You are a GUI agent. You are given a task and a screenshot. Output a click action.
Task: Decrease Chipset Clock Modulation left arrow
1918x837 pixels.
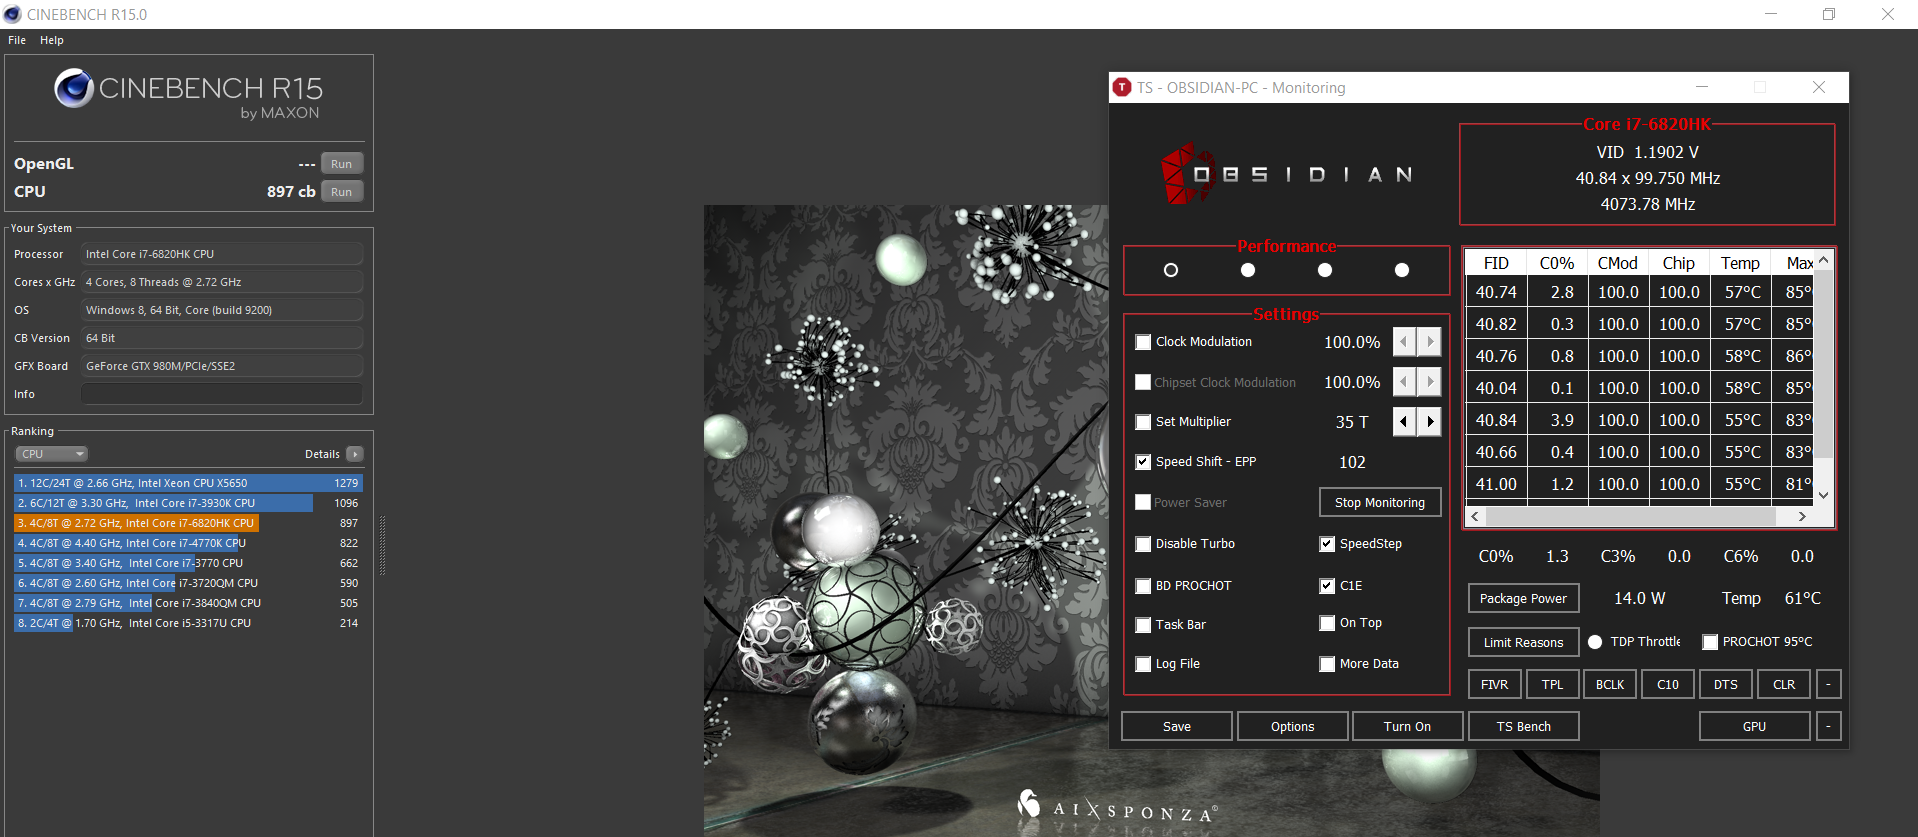click(x=1405, y=382)
